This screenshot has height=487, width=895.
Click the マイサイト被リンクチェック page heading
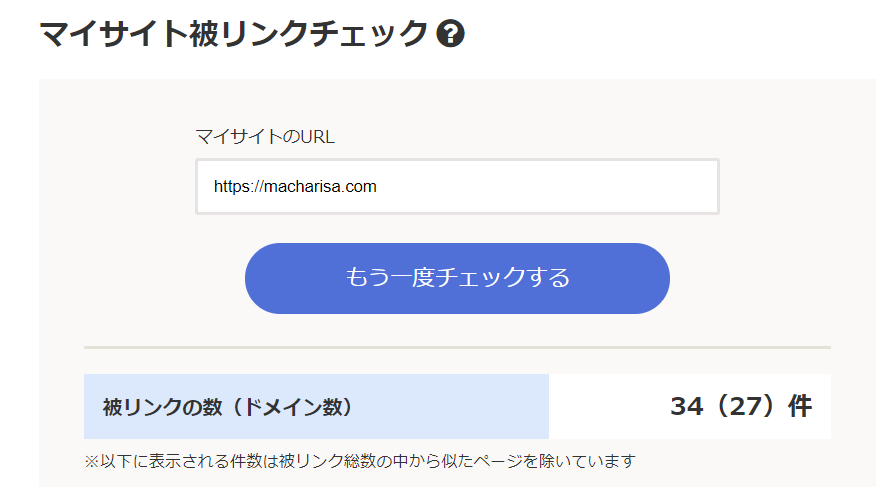tap(234, 34)
